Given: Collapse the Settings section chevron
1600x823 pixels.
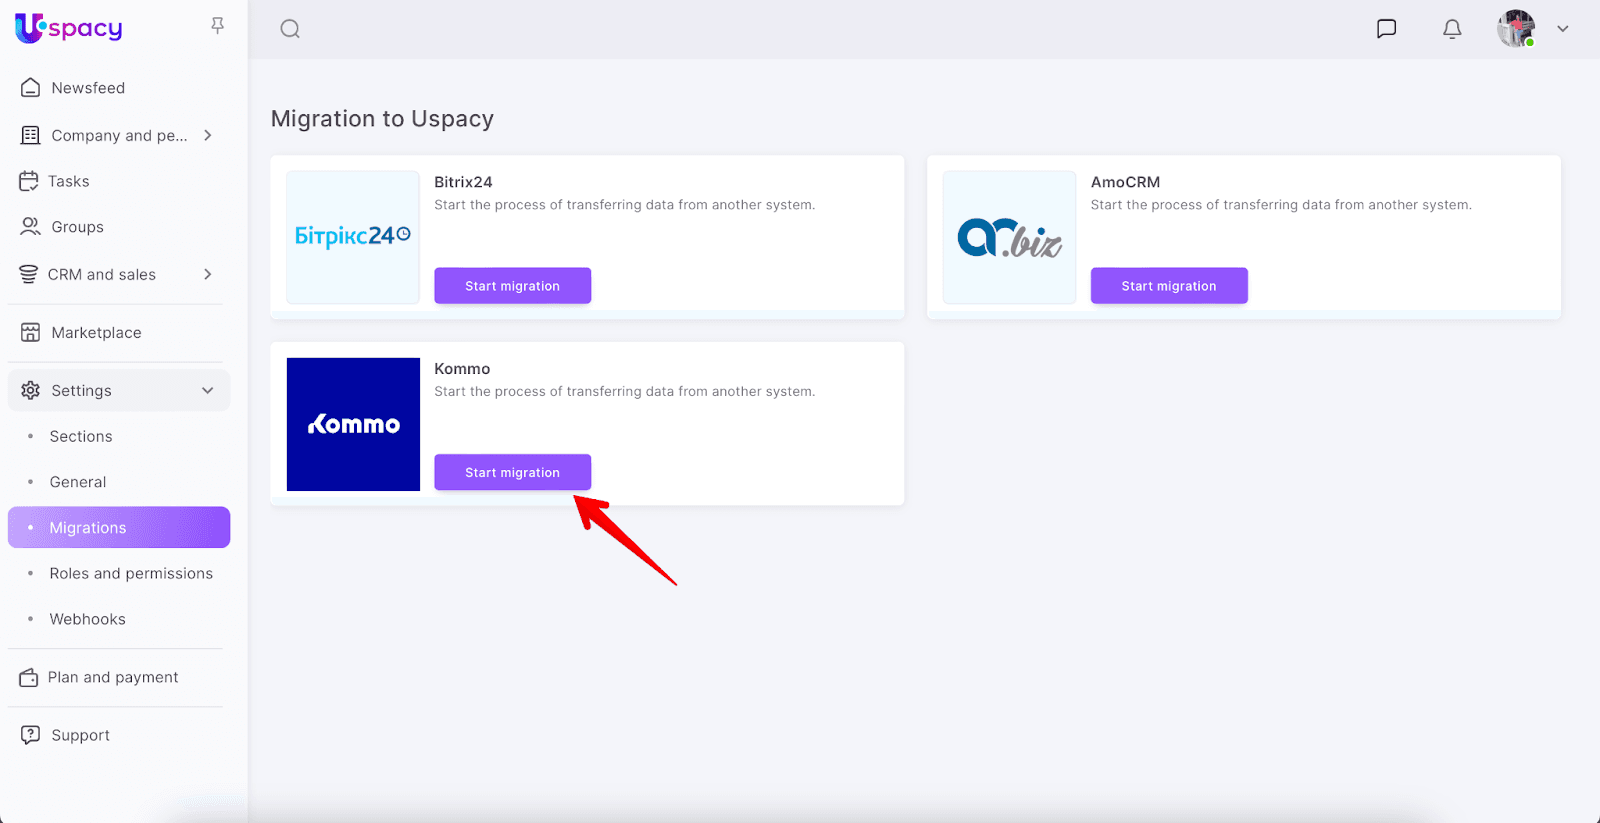Looking at the screenshot, I should coord(208,390).
